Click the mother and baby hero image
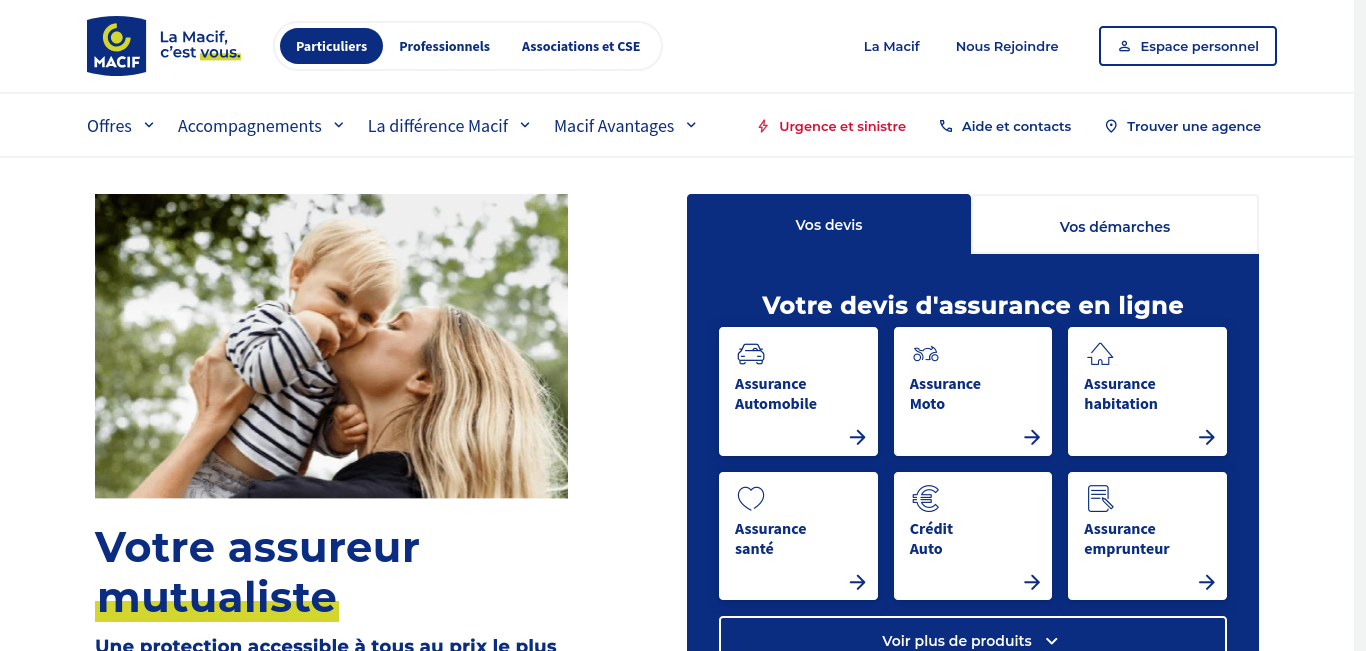The width and height of the screenshot is (1366, 651). 331,346
